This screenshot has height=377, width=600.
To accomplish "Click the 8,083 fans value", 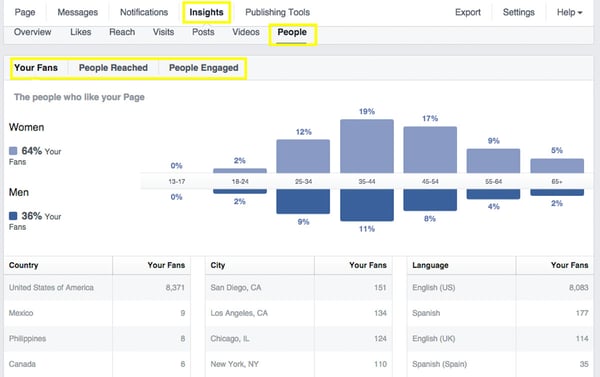I will click(x=579, y=287).
